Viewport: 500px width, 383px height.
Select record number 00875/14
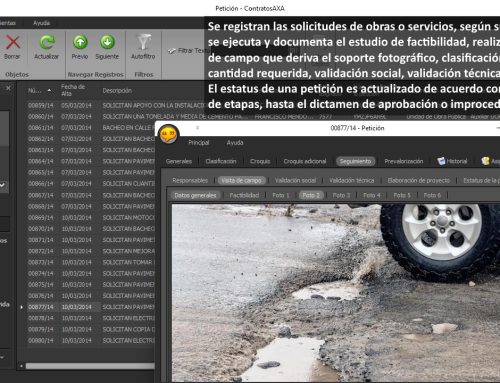(41, 285)
